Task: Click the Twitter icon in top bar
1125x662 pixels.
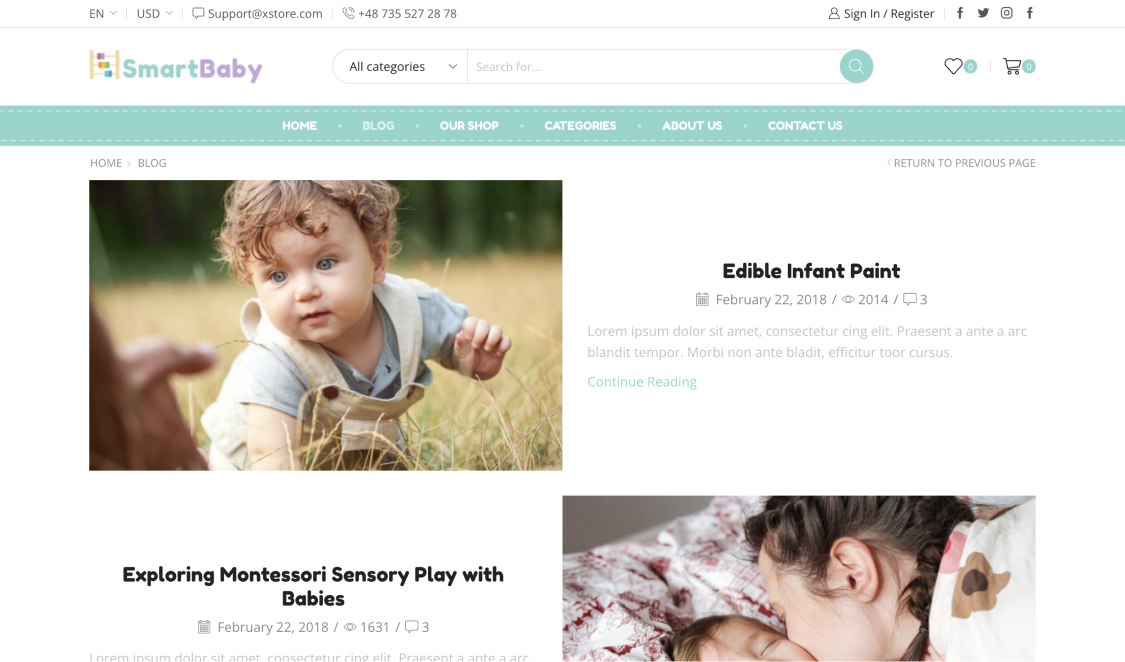Action: point(983,13)
